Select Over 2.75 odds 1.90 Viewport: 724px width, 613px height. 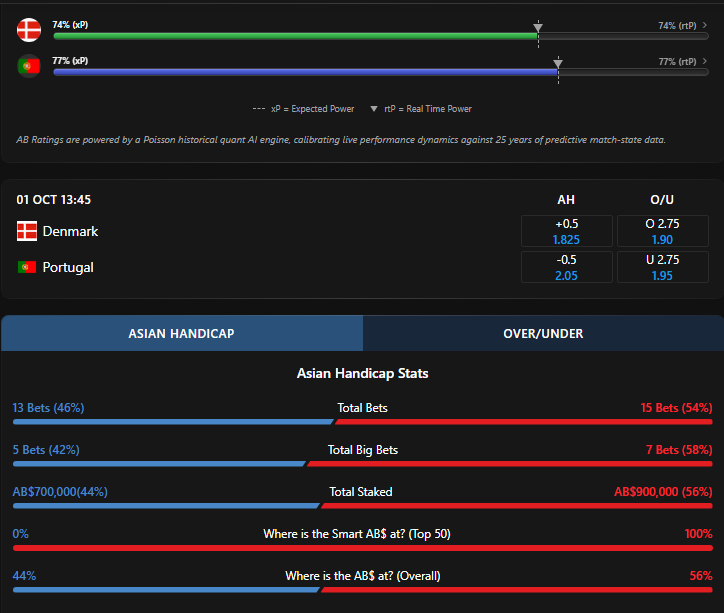pyautogui.click(x=663, y=231)
